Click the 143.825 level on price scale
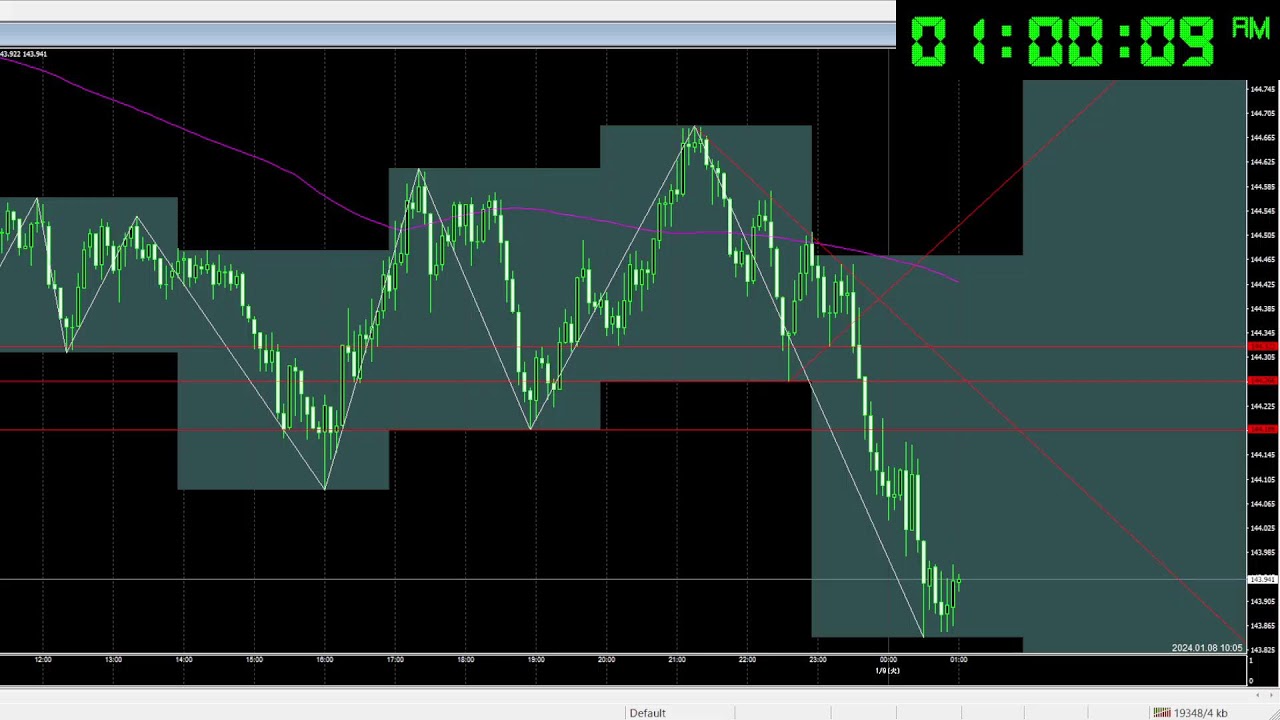Viewport: 1280px width, 720px height. click(x=1262, y=650)
